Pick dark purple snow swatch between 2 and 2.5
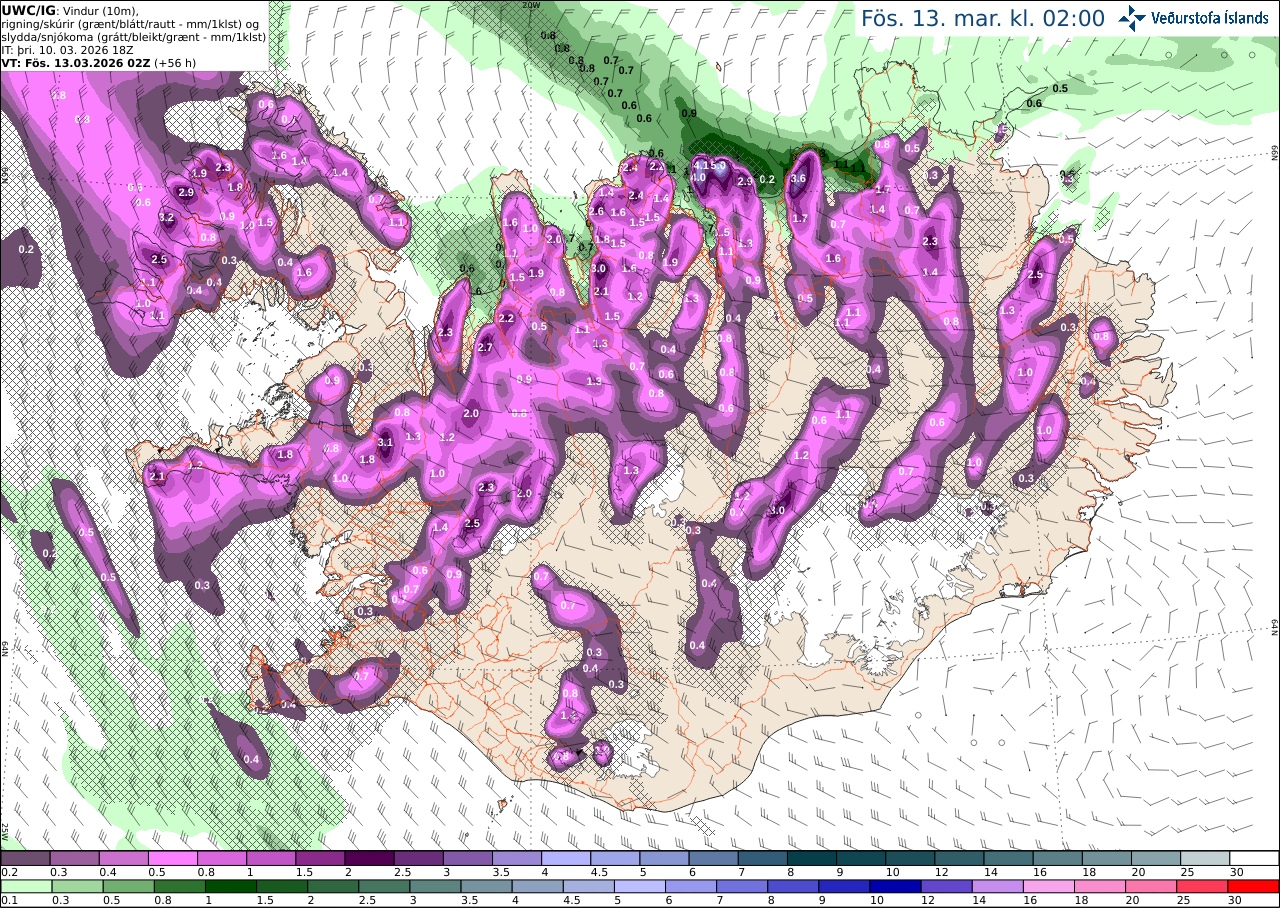The image size is (1280, 908). point(369,858)
